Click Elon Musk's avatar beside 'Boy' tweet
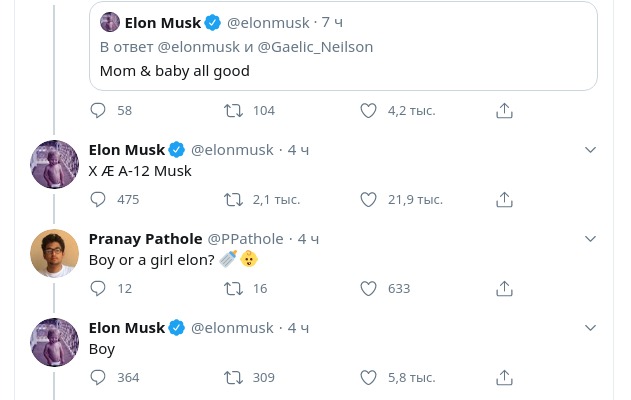Viewport: 631px width, 400px height. [x=55, y=343]
